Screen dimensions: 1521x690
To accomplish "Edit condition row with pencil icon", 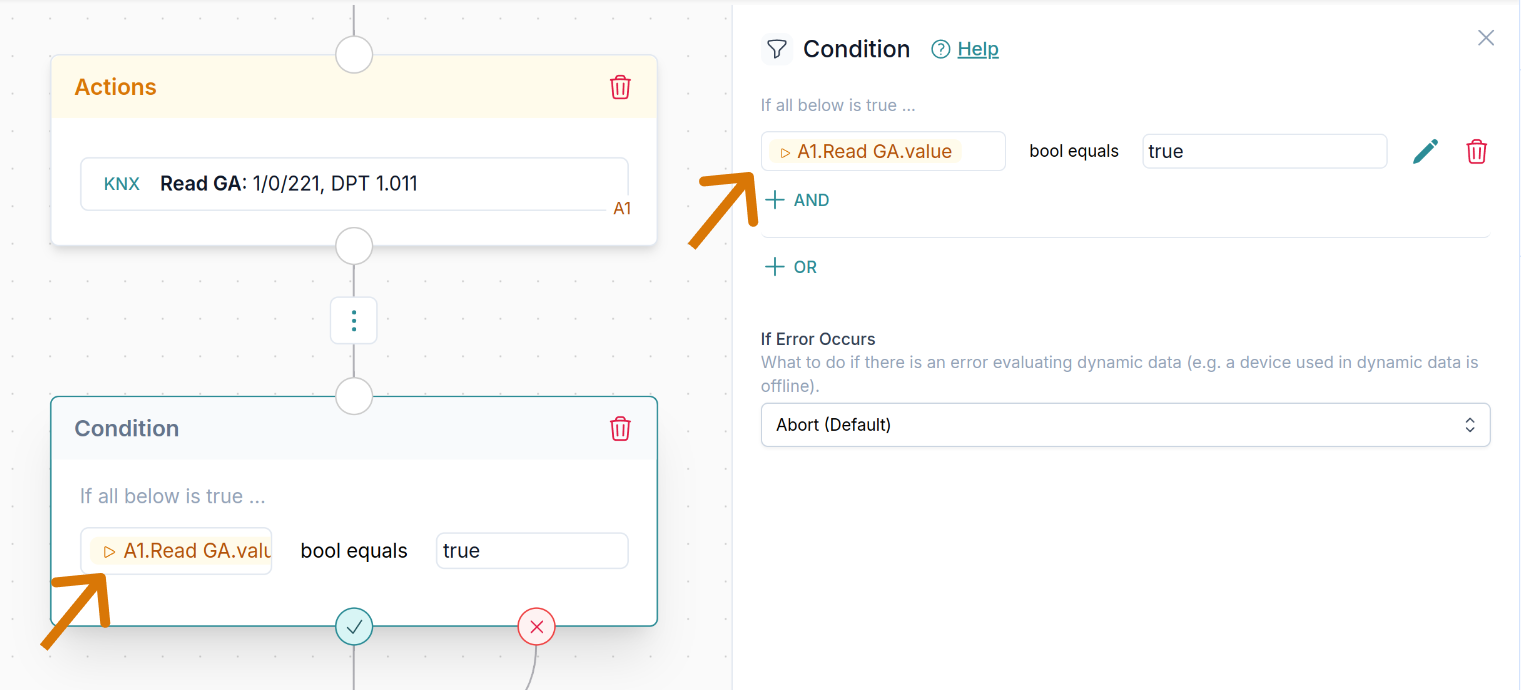I will point(1425,151).
